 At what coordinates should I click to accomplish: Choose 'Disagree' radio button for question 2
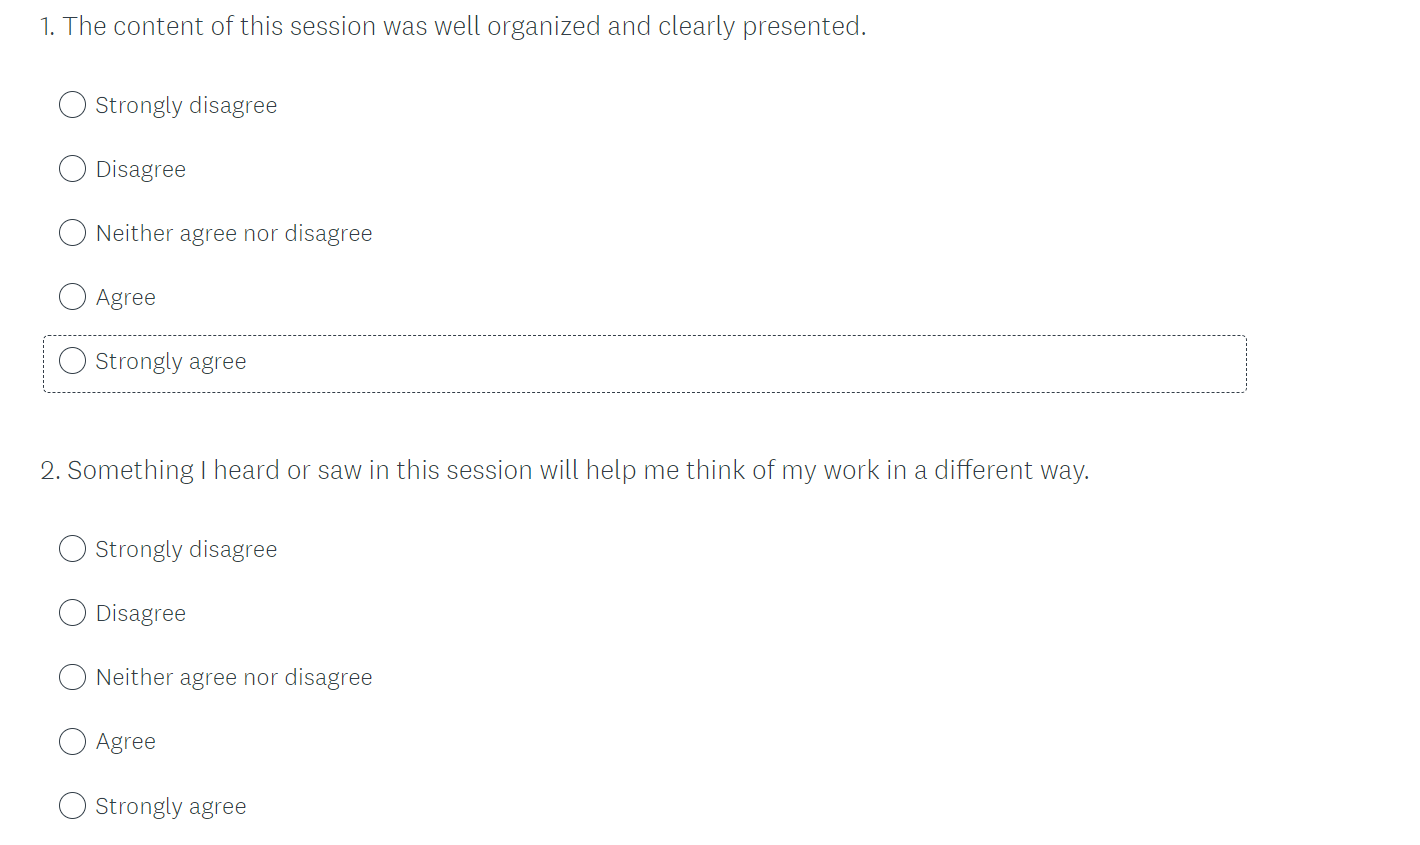click(x=72, y=613)
